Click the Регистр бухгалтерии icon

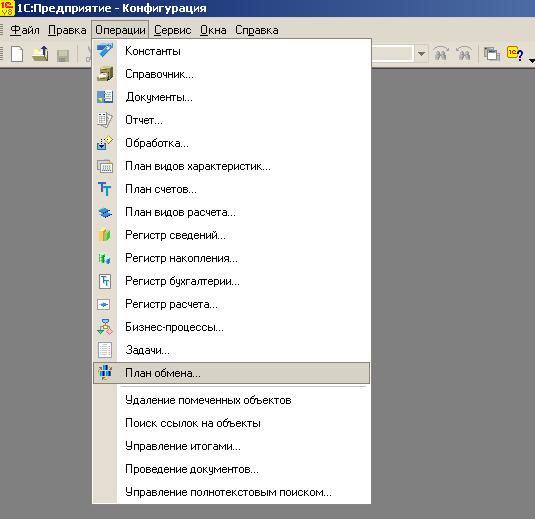pyautogui.click(x=104, y=281)
